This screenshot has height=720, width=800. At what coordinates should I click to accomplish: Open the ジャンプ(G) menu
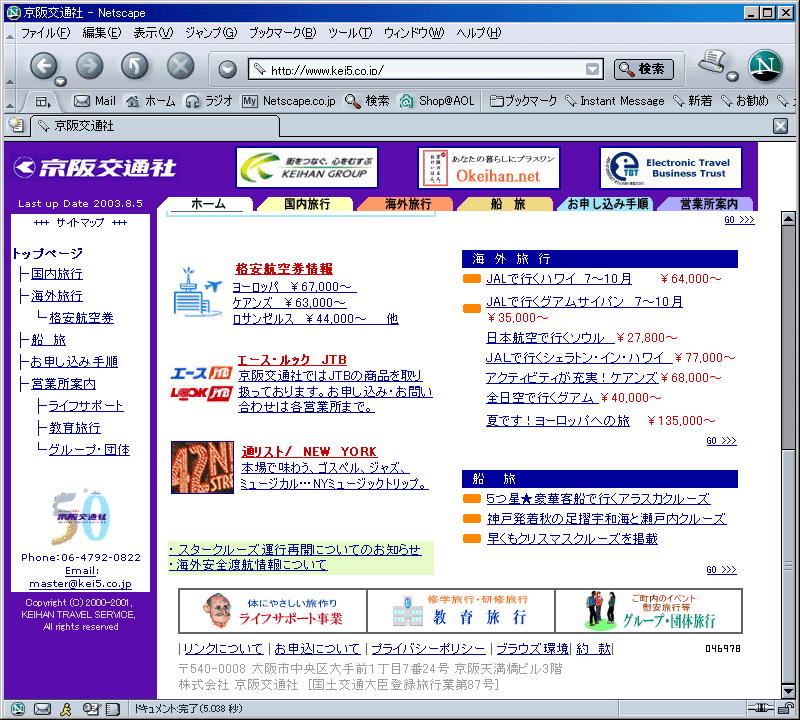click(211, 33)
